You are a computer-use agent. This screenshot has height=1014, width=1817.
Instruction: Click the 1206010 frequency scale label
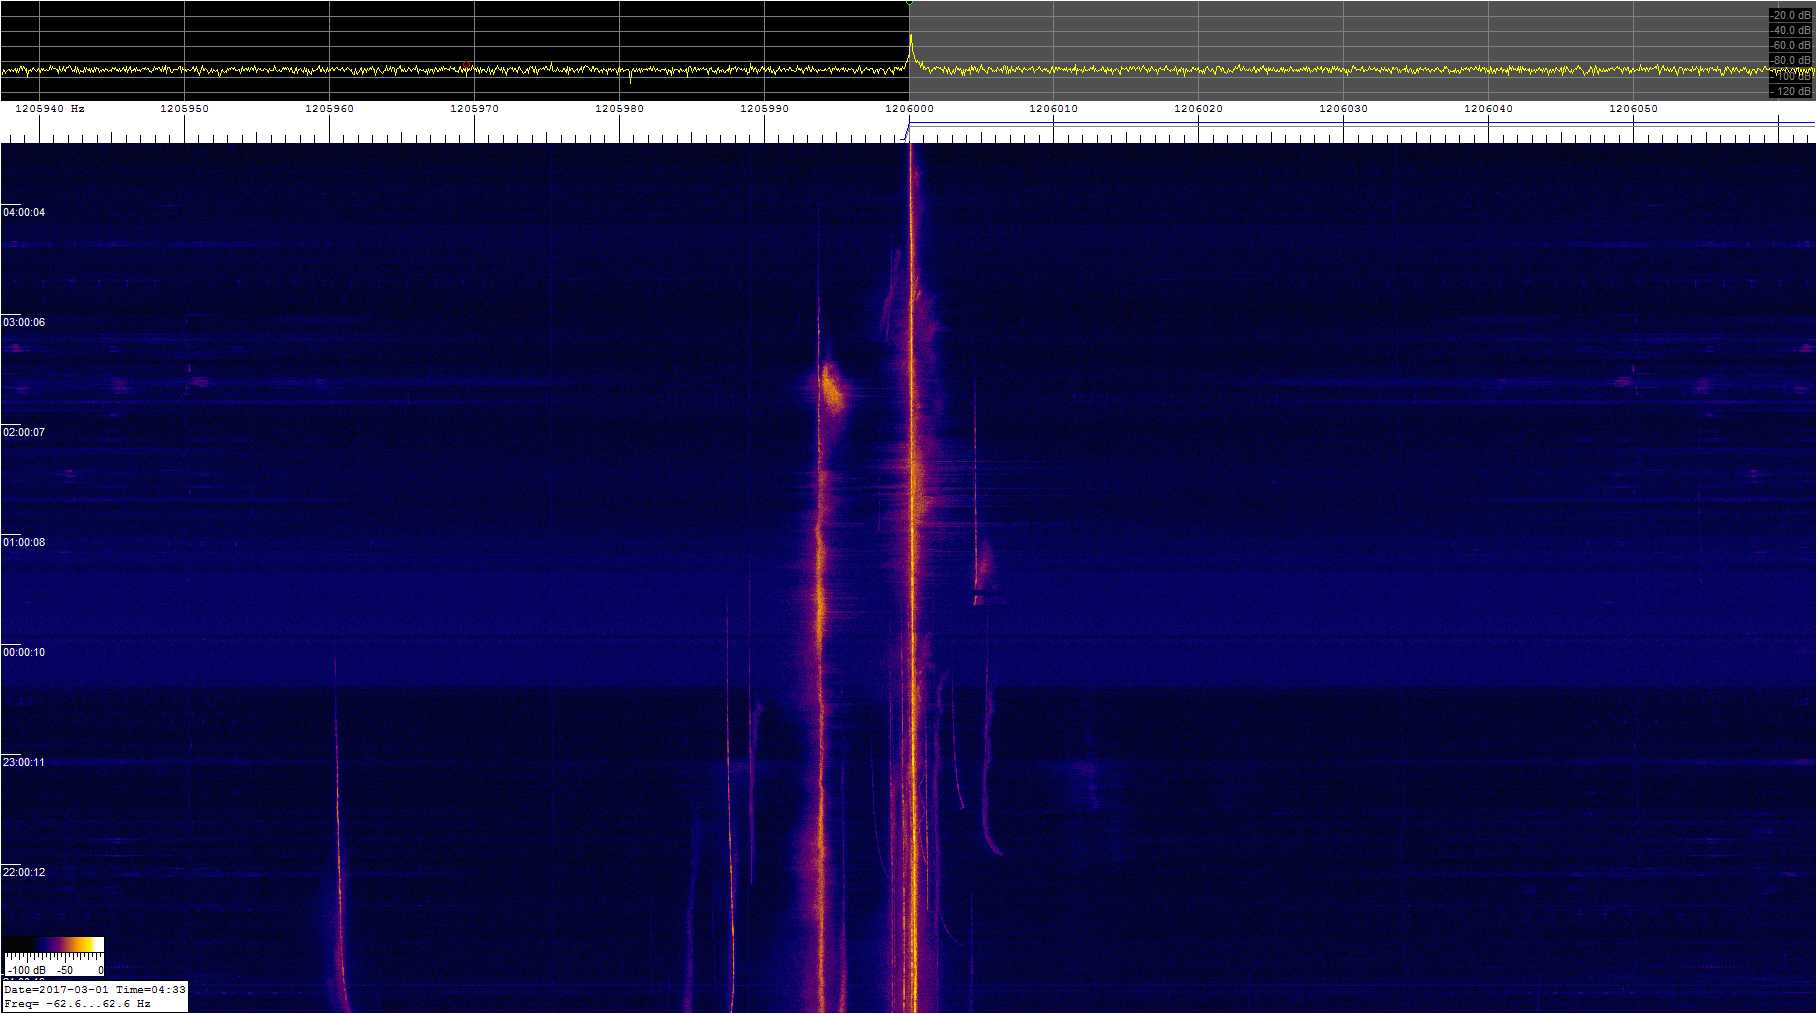click(1053, 108)
